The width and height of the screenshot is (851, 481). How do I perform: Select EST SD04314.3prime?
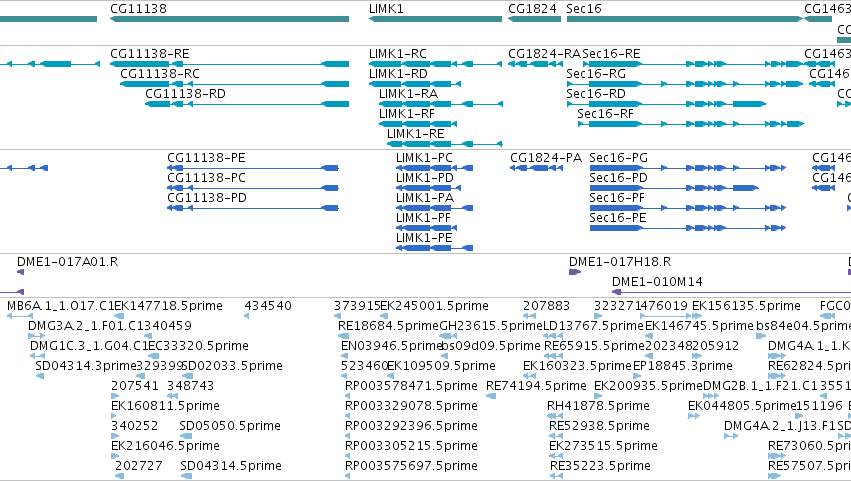[x=40, y=376]
